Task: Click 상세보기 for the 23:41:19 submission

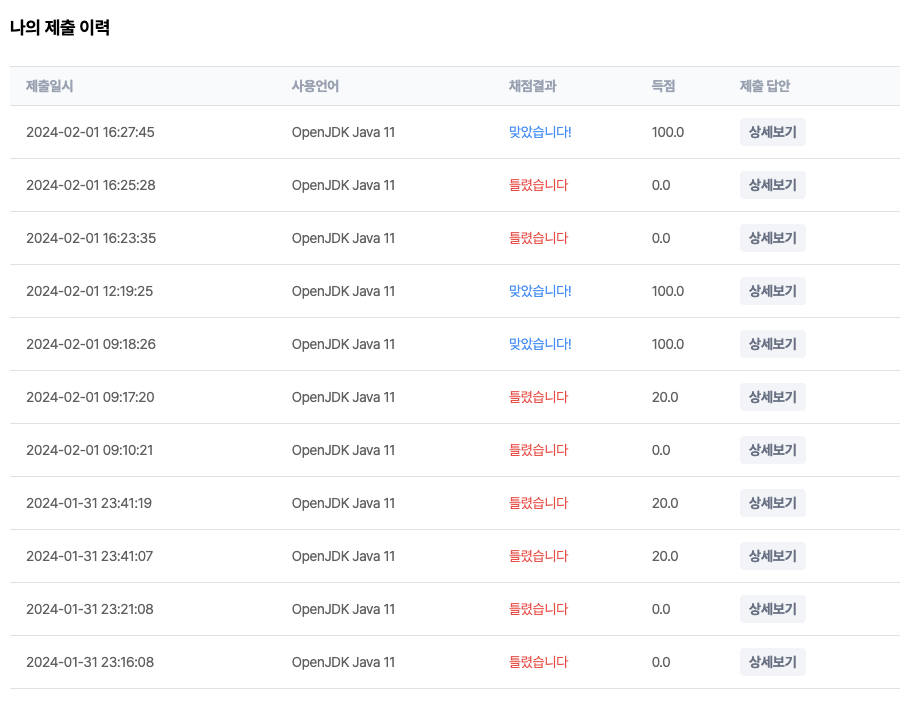Action: [x=772, y=503]
